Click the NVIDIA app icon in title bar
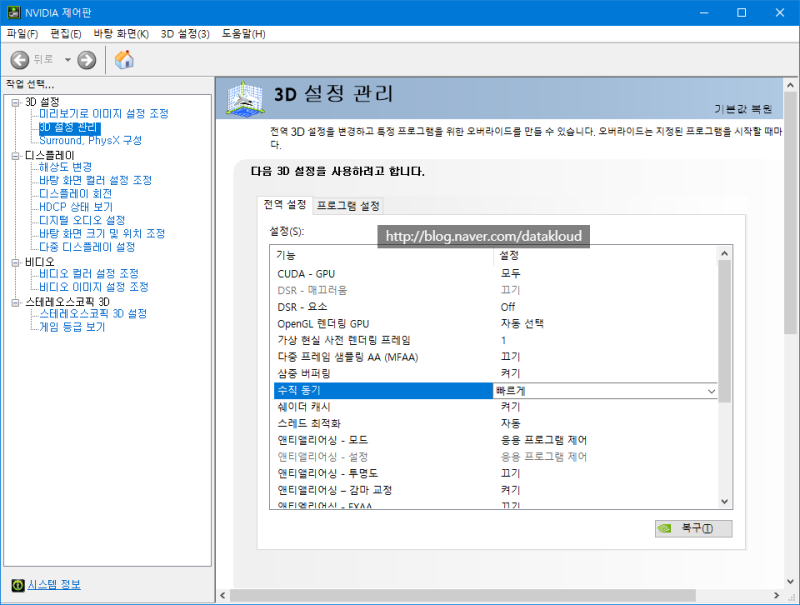This screenshot has height=605, width=800. [13, 12]
